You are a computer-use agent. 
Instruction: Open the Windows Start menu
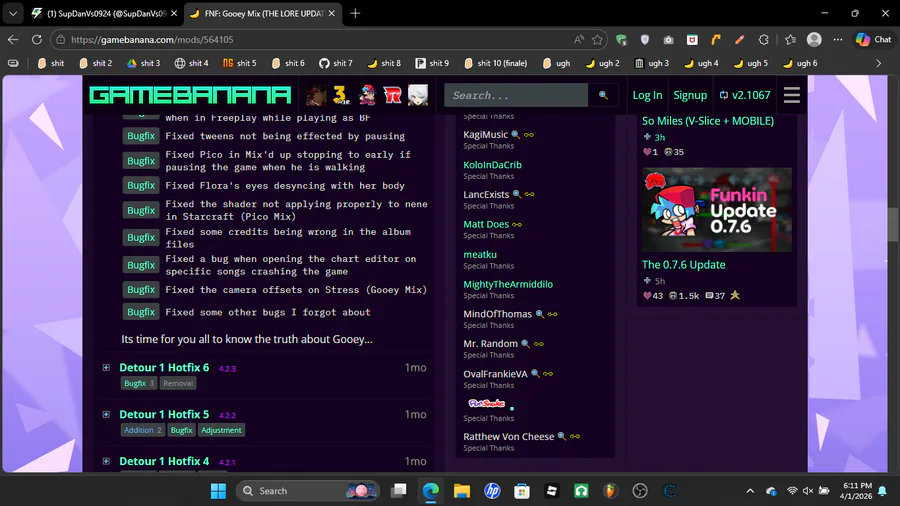[x=218, y=491]
